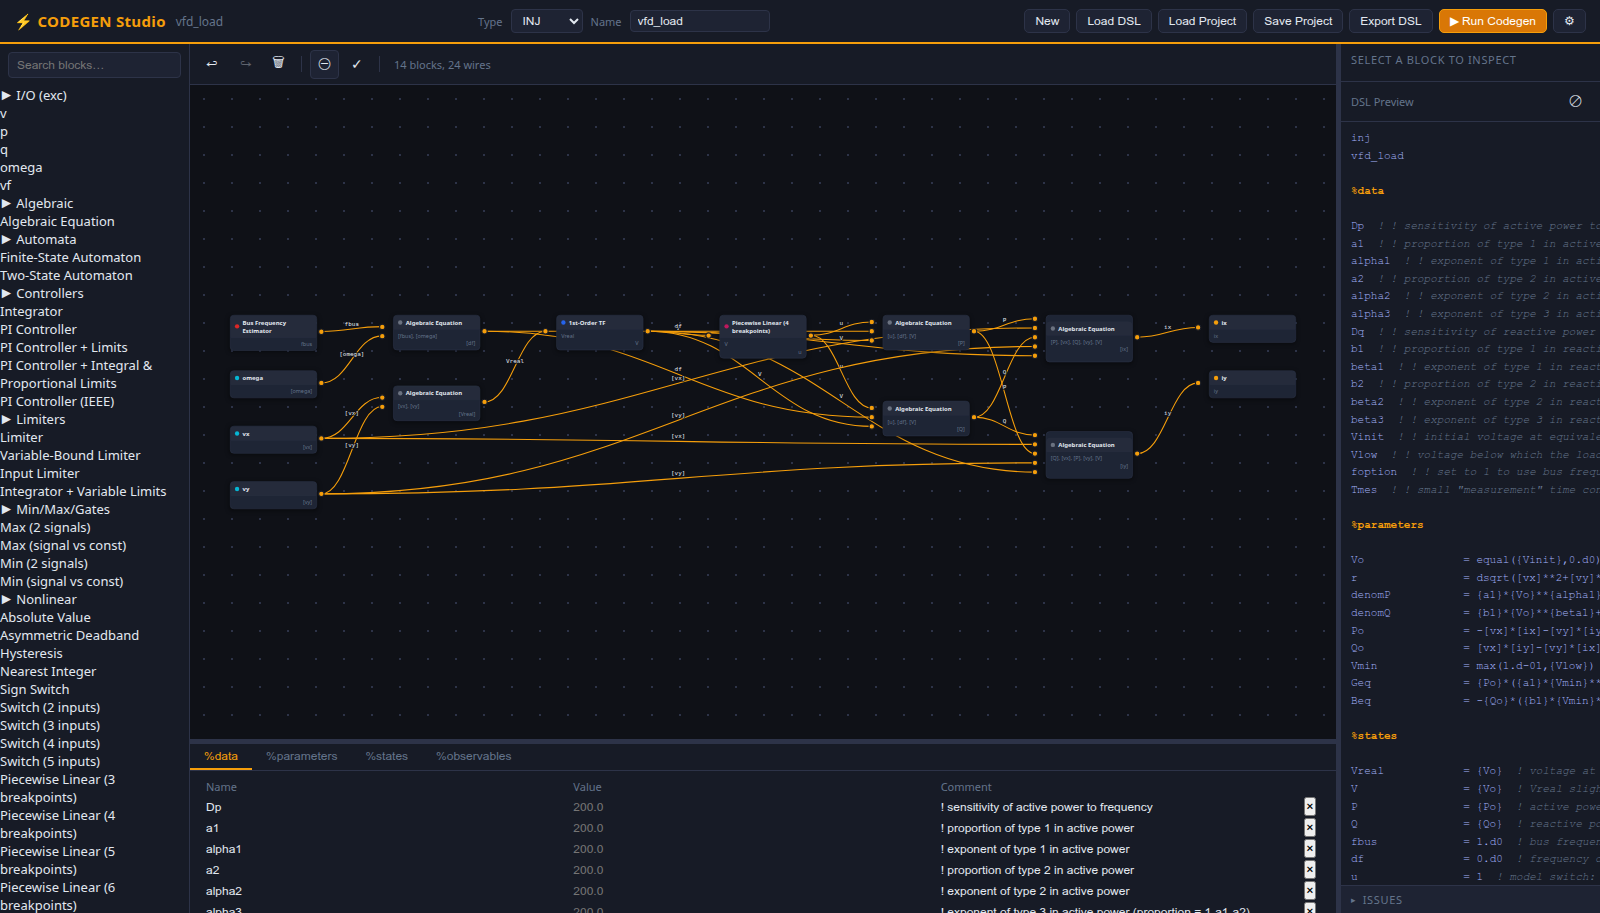Select the vy input block
The image size is (1600, 913).
point(273,495)
